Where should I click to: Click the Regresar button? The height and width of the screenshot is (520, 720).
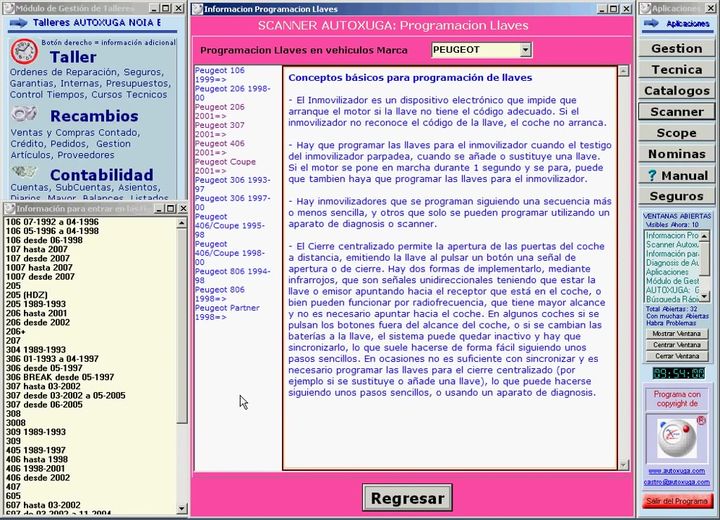tap(407, 498)
